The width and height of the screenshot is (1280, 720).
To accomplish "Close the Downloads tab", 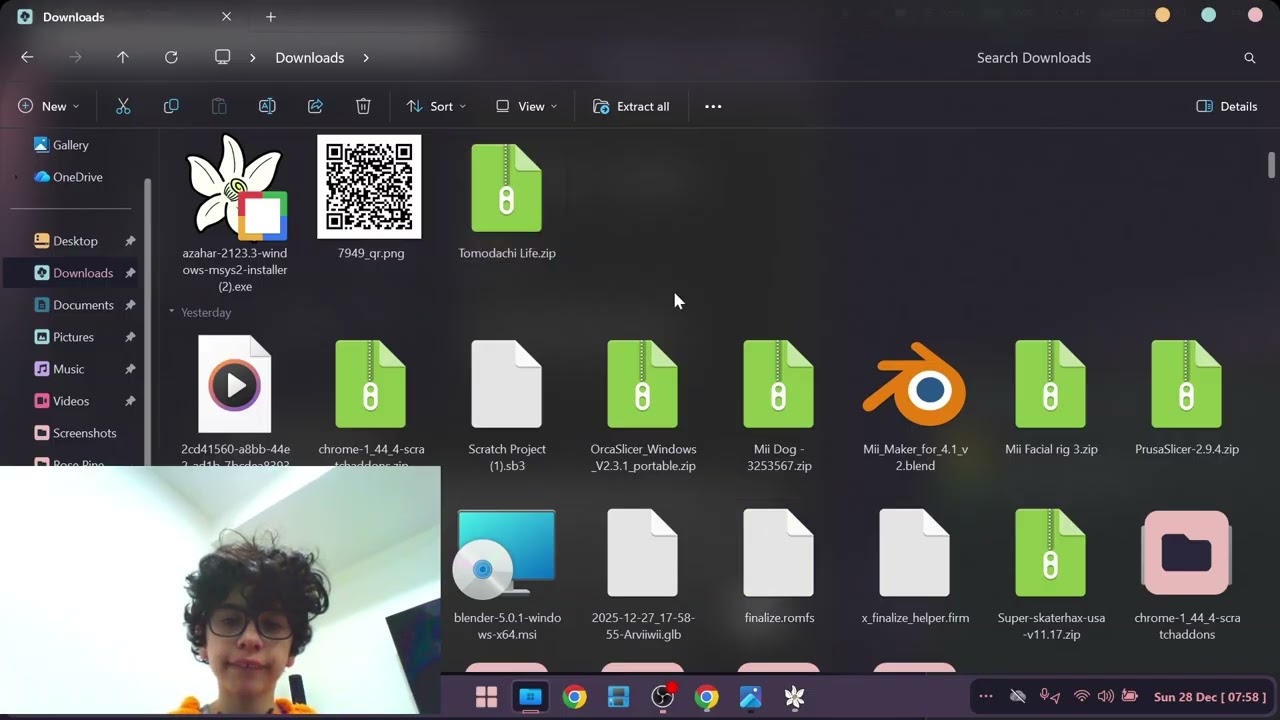I will [x=226, y=17].
